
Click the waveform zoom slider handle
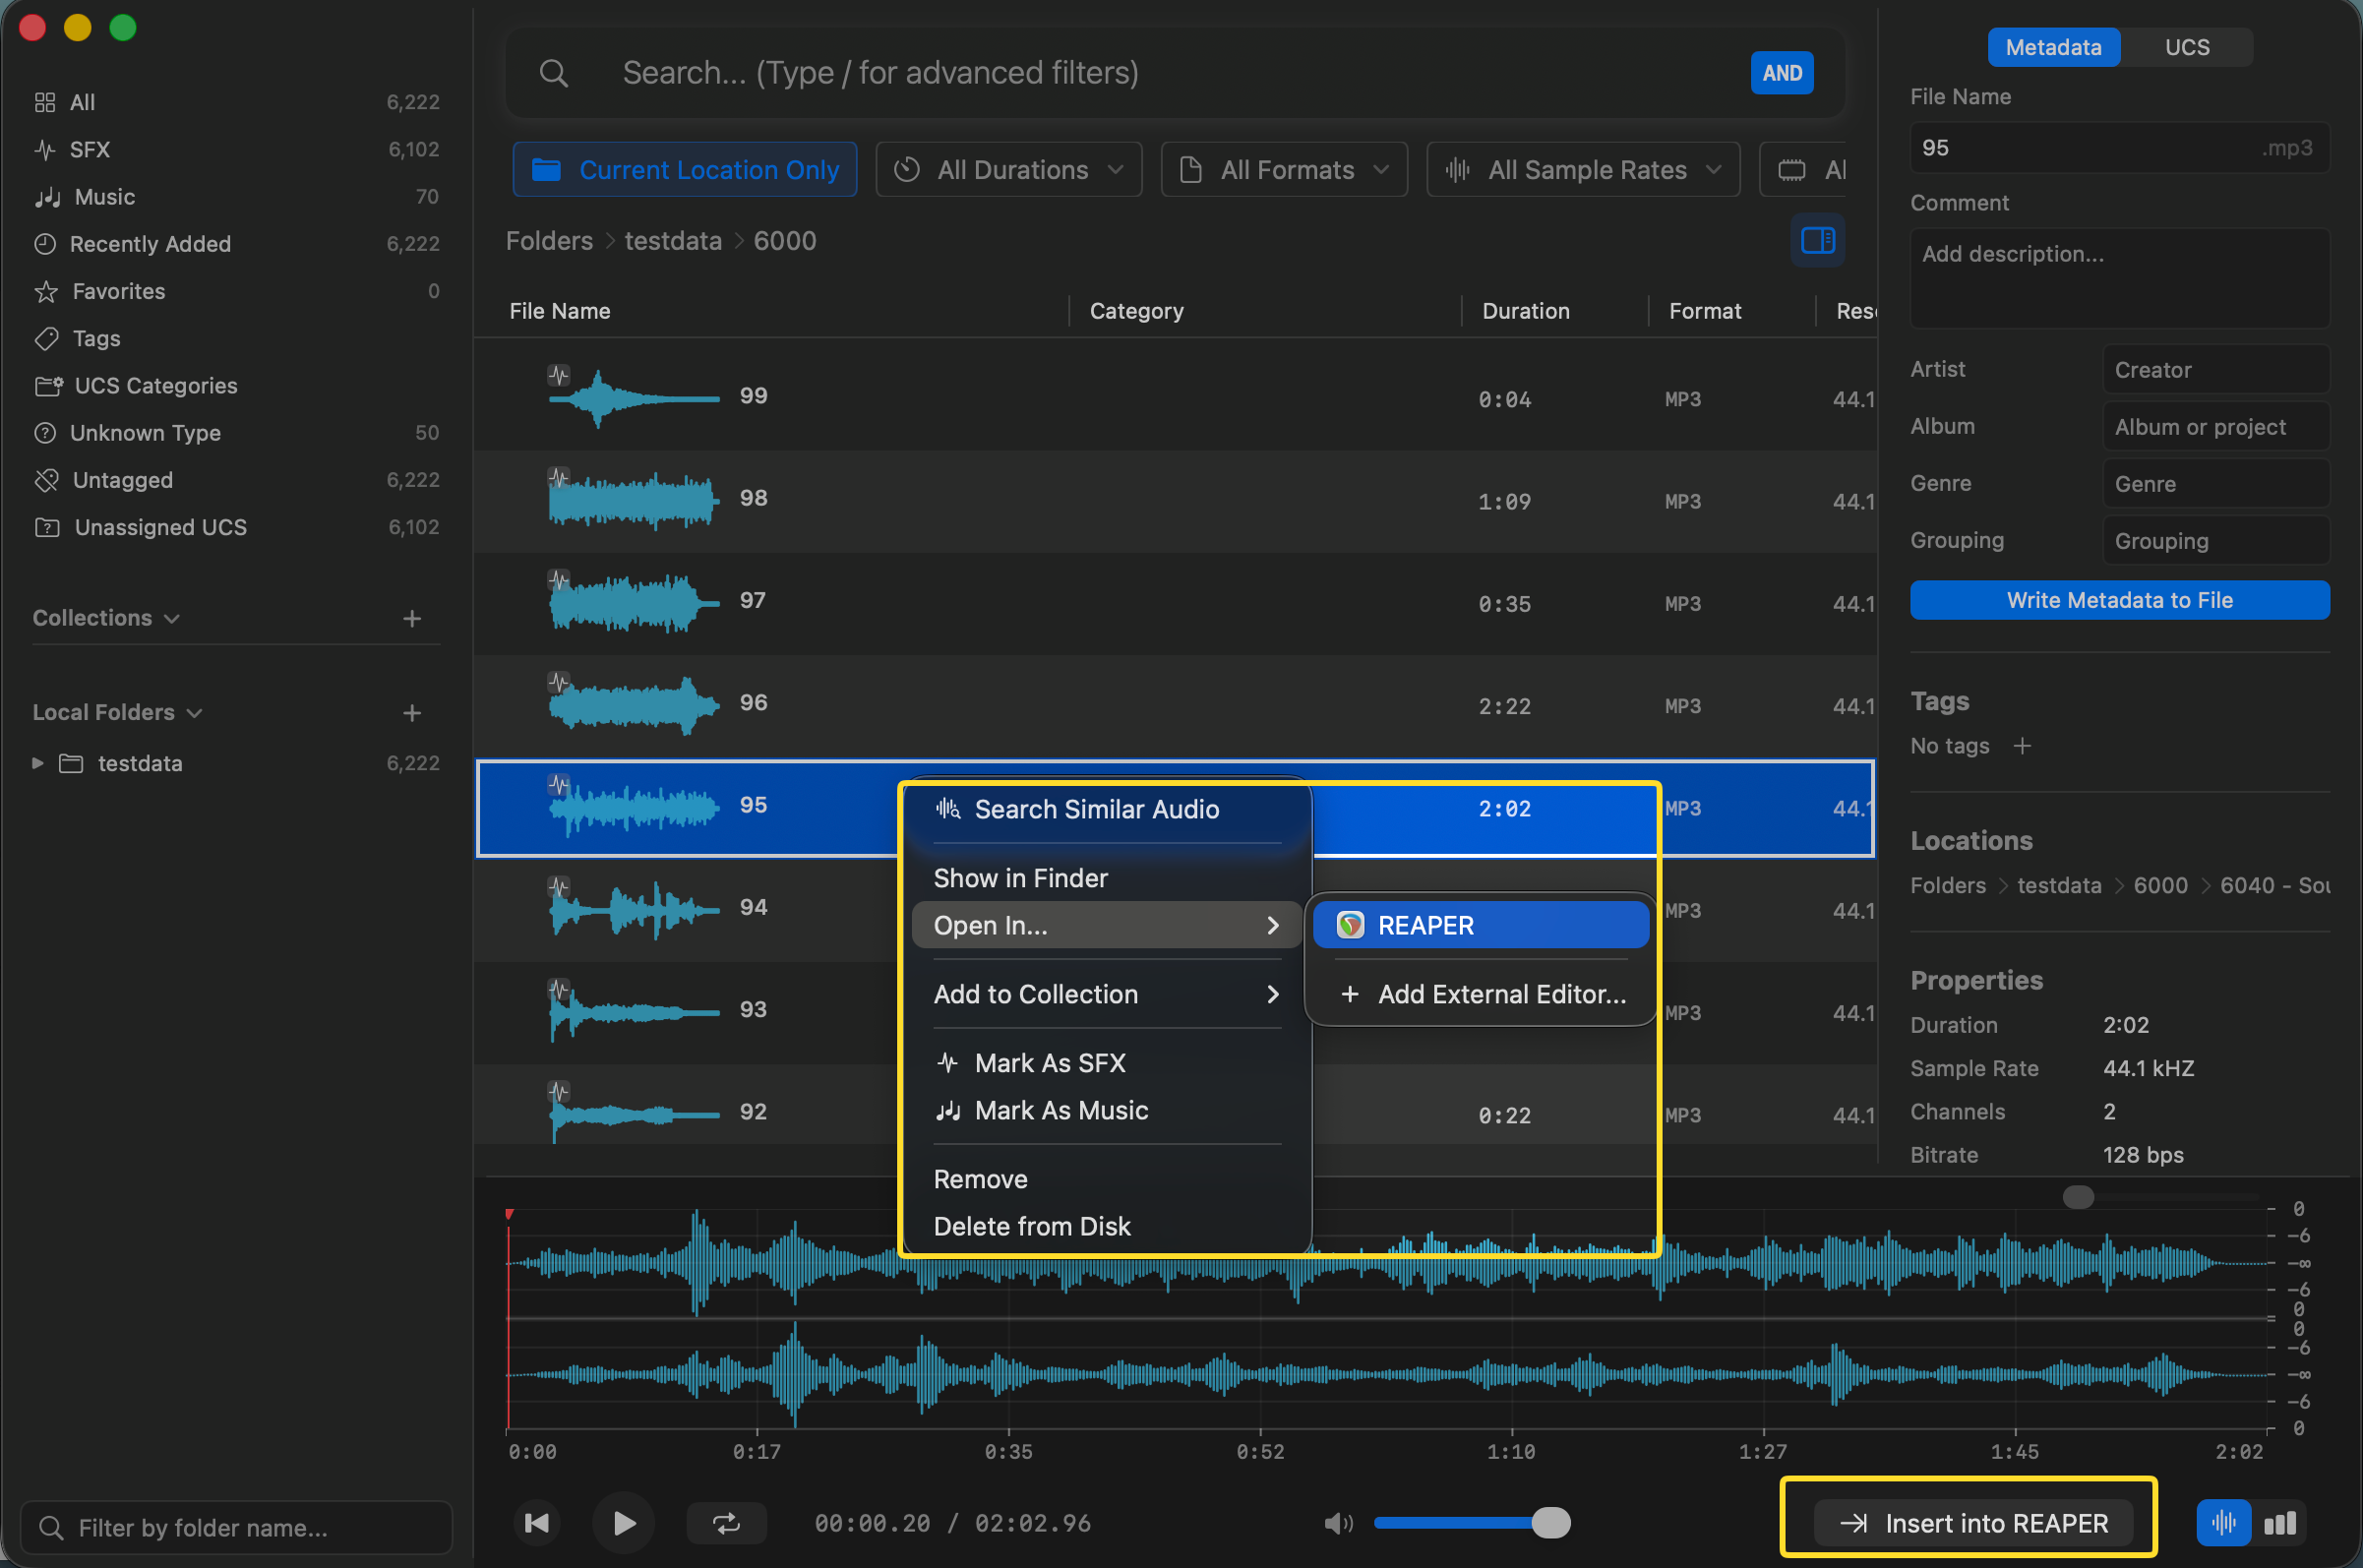point(2078,1197)
